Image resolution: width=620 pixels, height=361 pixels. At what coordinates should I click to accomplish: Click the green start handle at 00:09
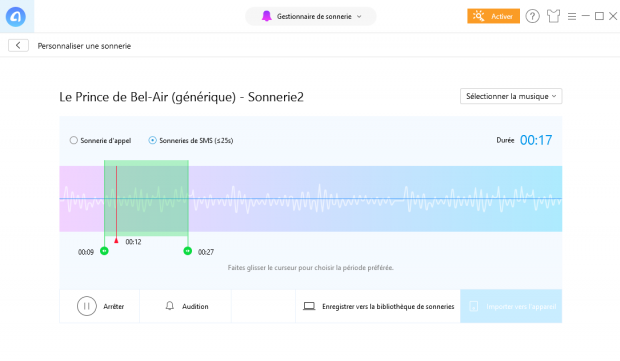tap(104, 251)
